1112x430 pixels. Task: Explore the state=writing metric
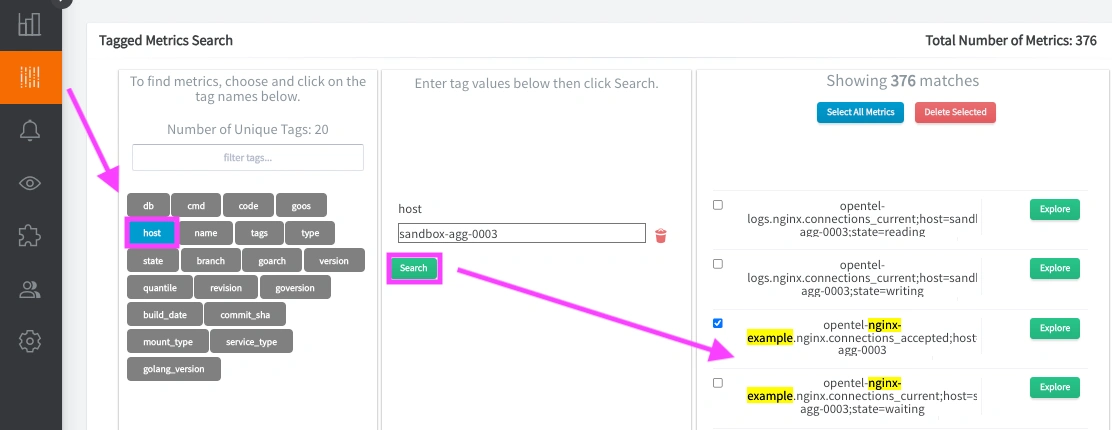point(1055,268)
